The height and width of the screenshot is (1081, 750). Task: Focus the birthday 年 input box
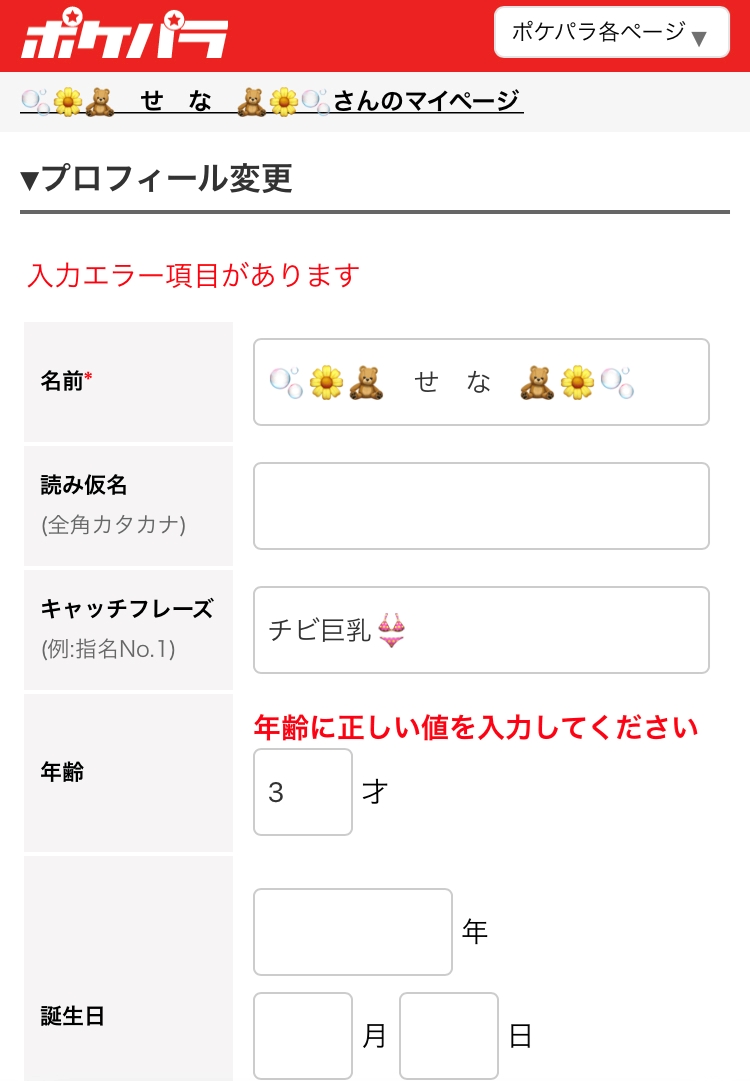pos(353,932)
